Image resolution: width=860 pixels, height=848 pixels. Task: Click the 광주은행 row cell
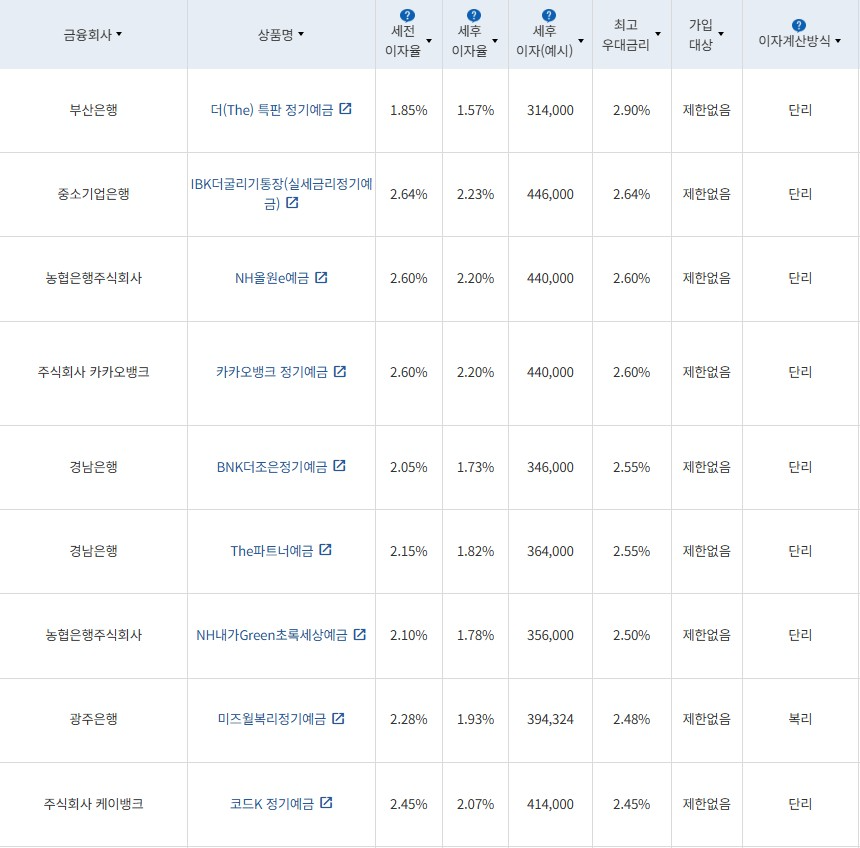point(94,719)
